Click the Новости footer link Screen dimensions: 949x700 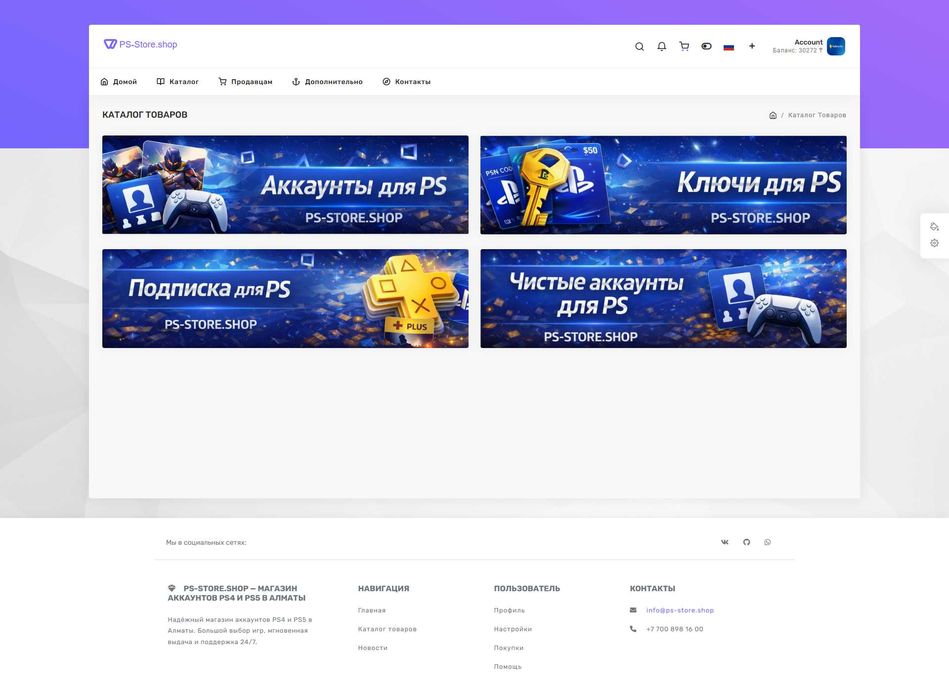pyautogui.click(x=373, y=648)
